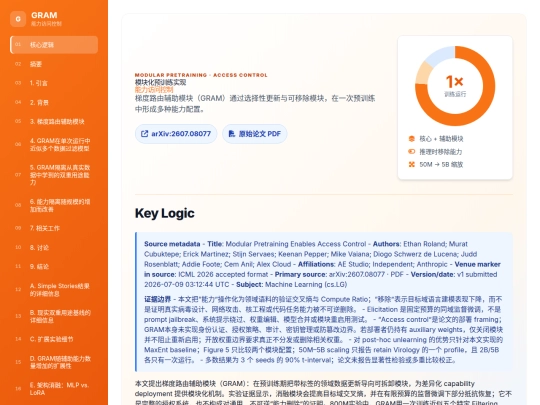Open 8. 讨论 section
This screenshot has width=540, height=405.
[x=54, y=247]
